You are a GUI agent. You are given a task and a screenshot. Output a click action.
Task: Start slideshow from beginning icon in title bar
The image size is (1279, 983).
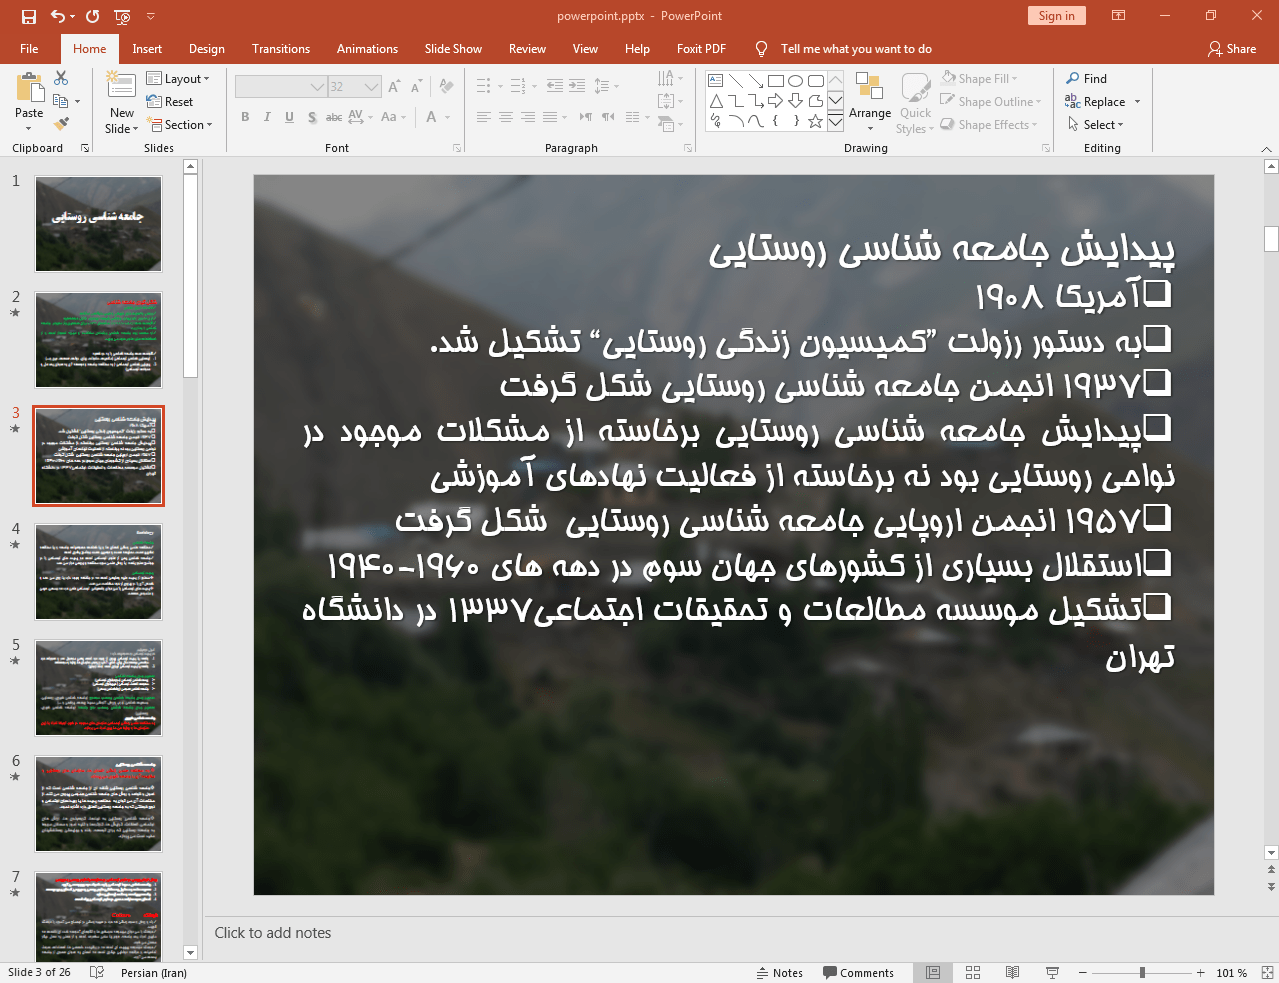coord(122,16)
